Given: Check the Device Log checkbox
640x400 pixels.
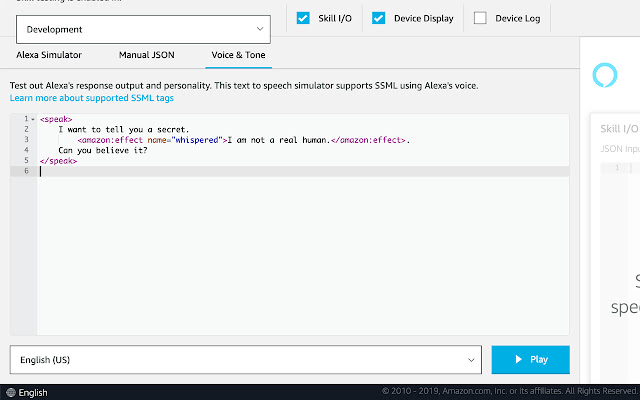Looking at the screenshot, I should 480,18.
